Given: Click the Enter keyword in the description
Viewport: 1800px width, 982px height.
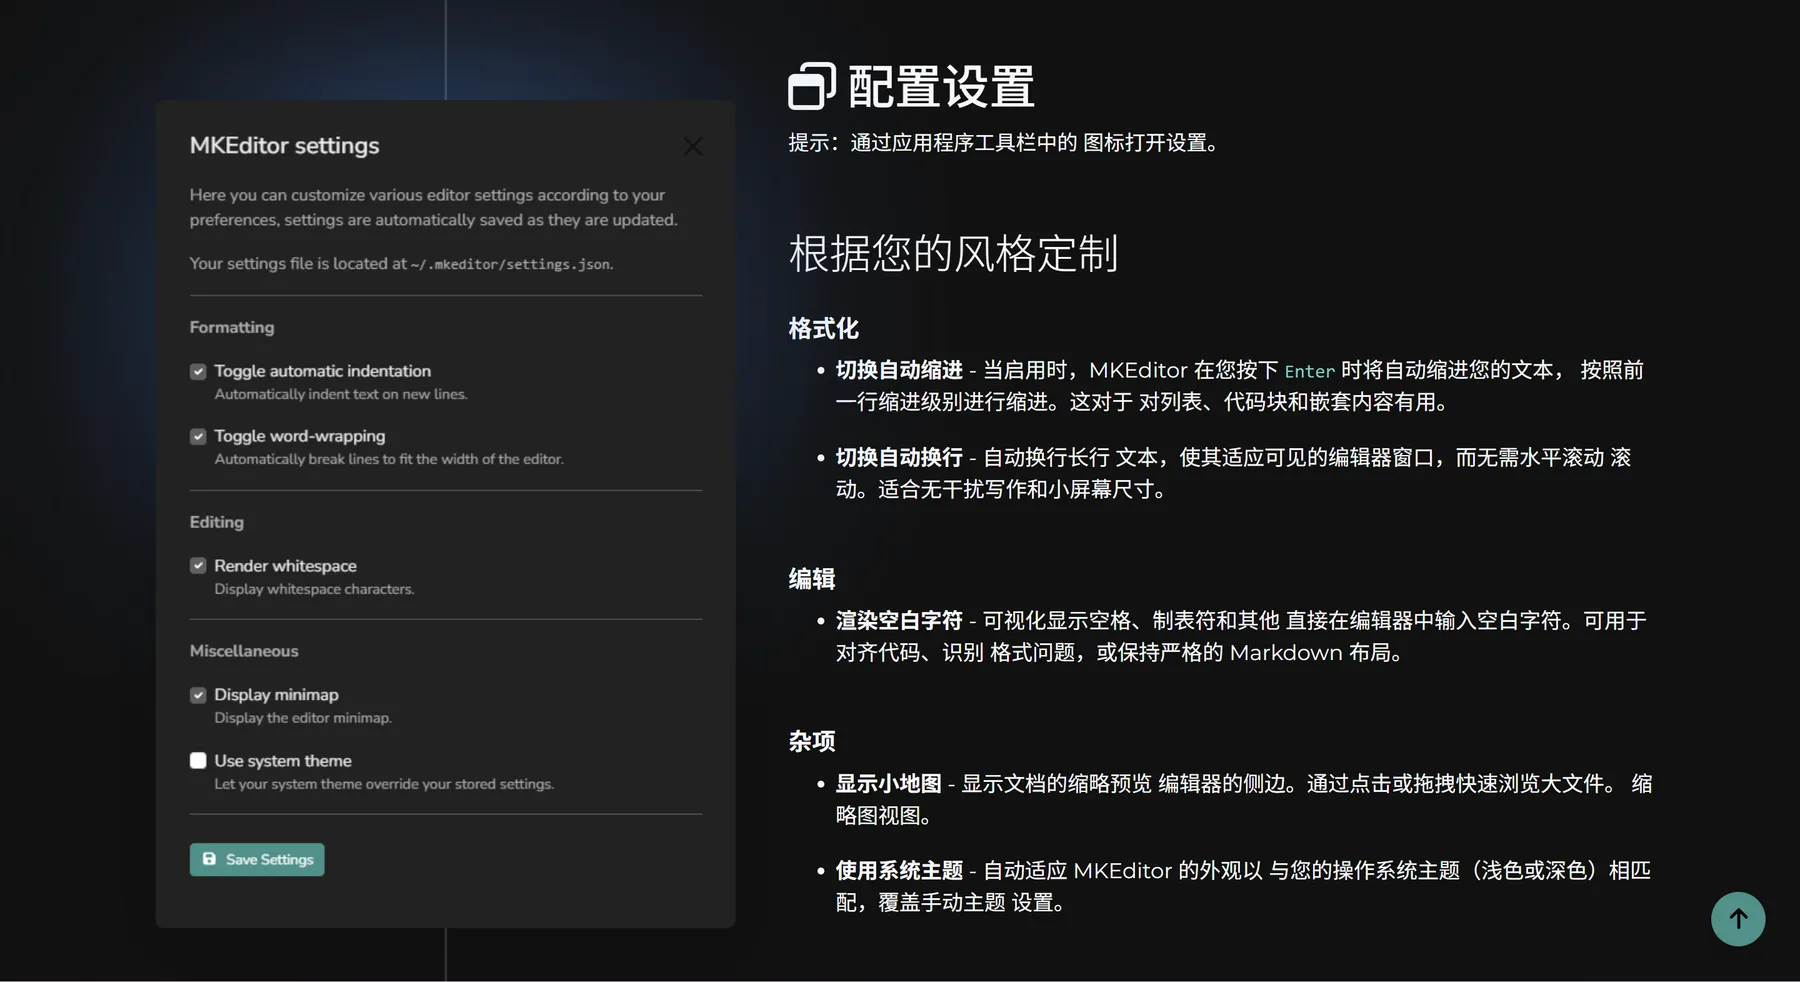Looking at the screenshot, I should (x=1309, y=372).
